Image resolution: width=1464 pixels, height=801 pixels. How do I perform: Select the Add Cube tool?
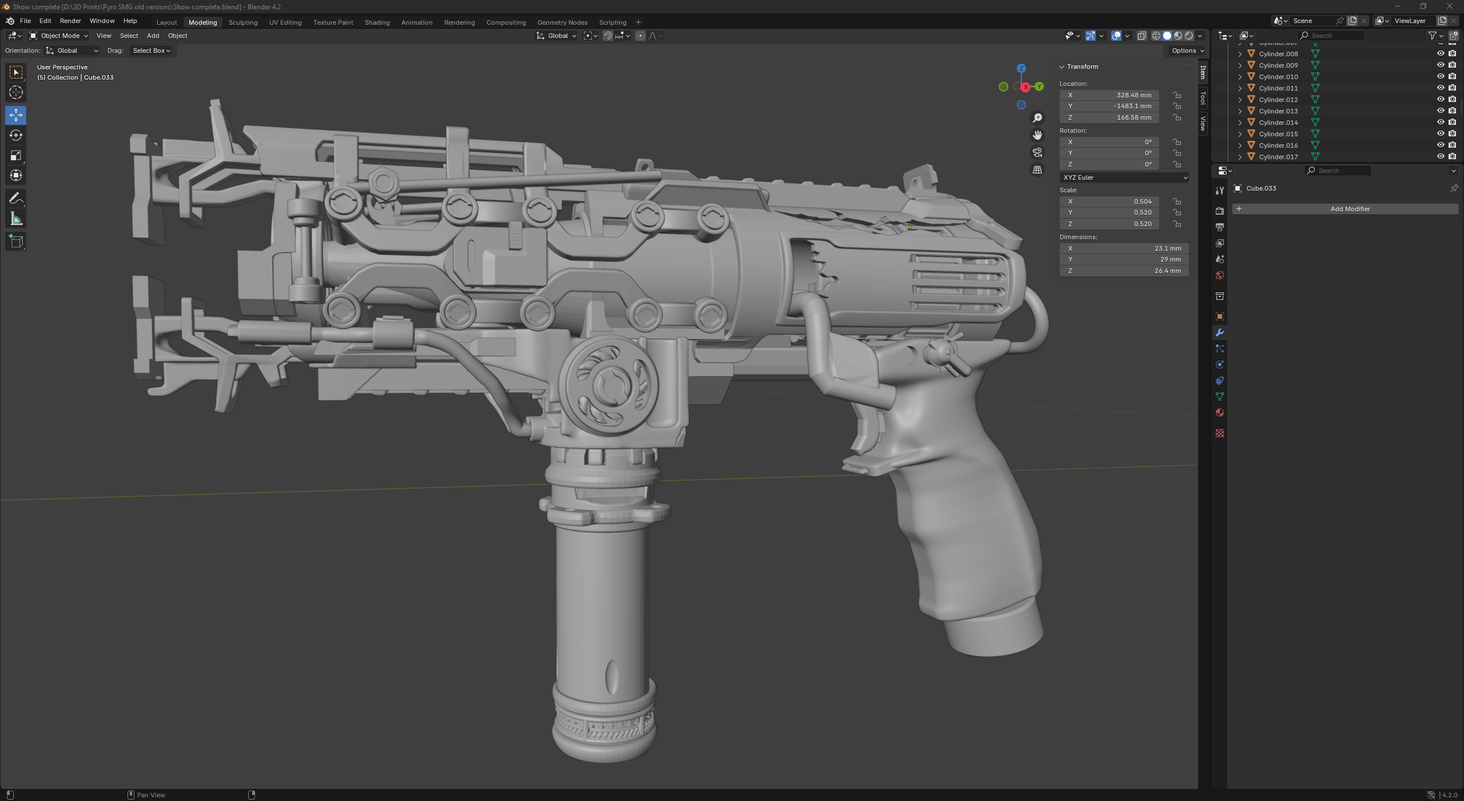tap(16, 241)
